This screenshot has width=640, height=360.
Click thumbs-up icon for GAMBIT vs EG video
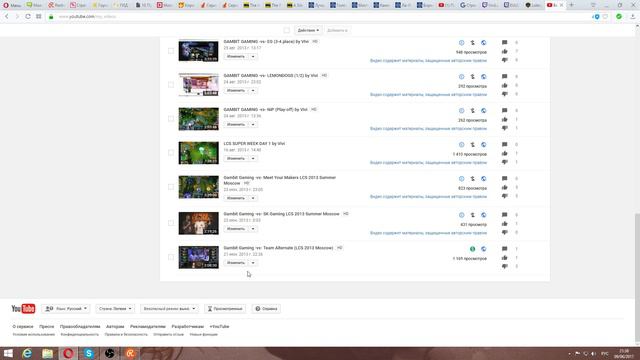tap(504, 51)
